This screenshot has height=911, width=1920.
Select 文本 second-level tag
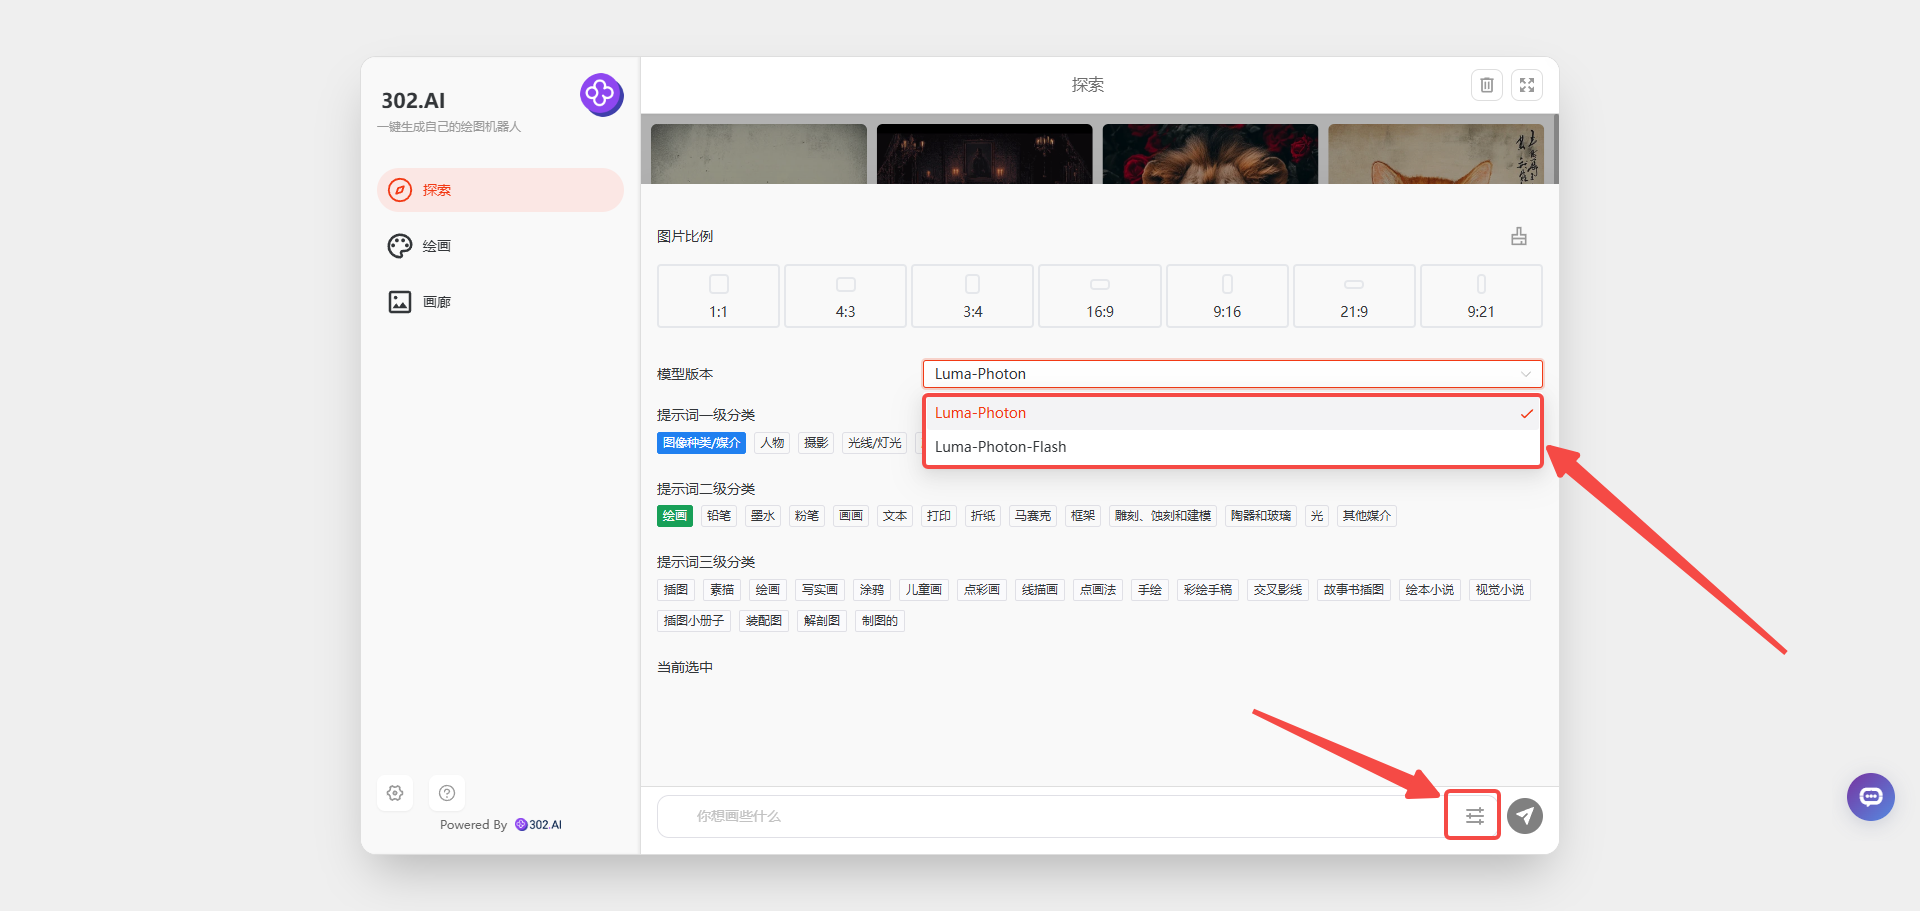point(895,516)
